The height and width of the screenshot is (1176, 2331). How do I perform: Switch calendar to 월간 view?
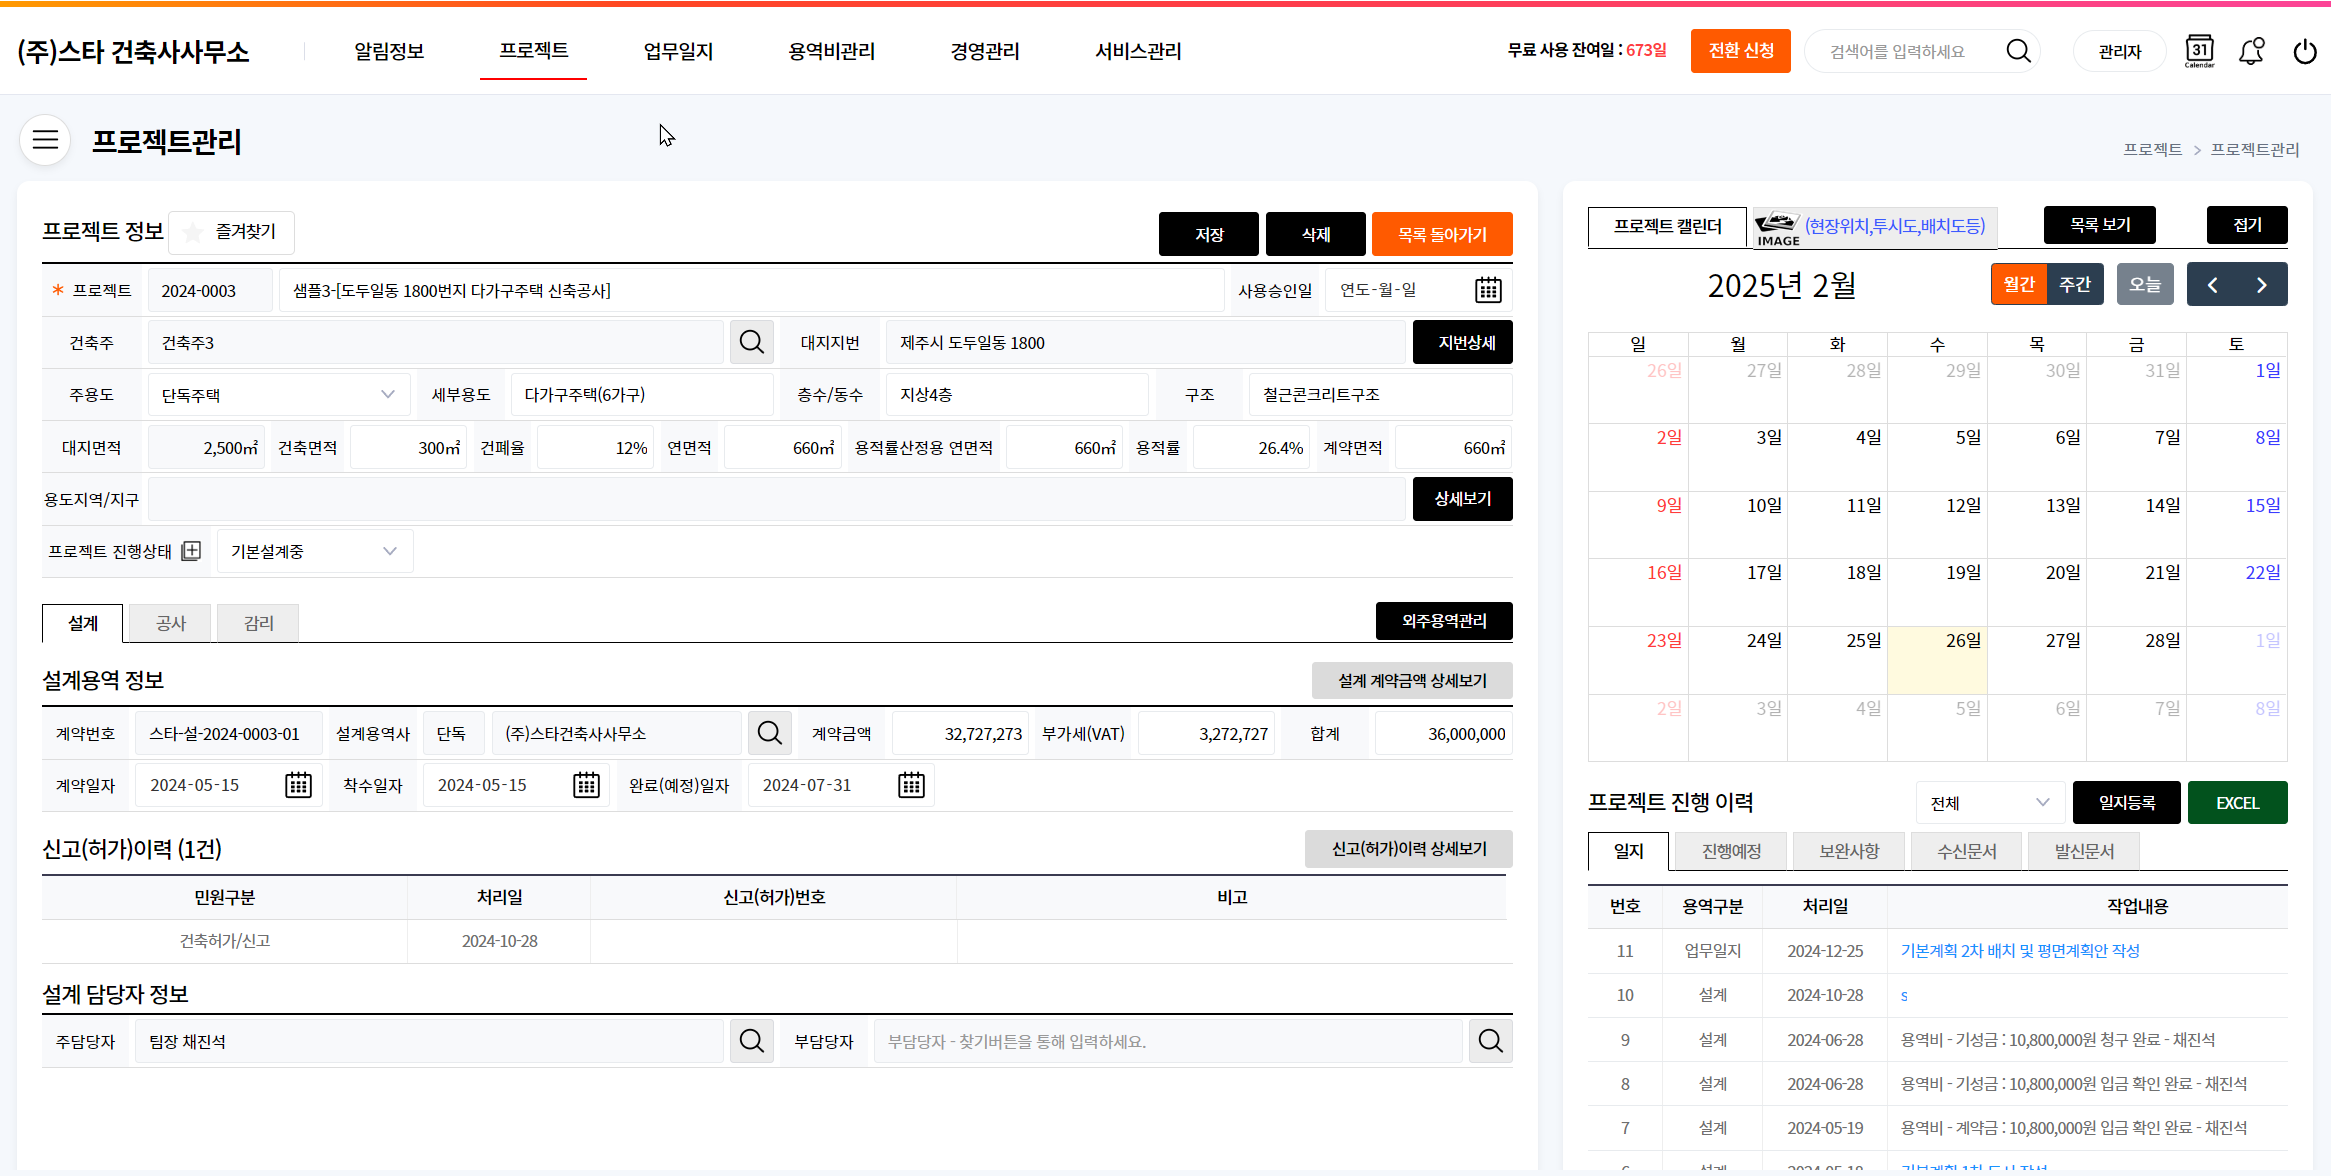click(x=2019, y=285)
